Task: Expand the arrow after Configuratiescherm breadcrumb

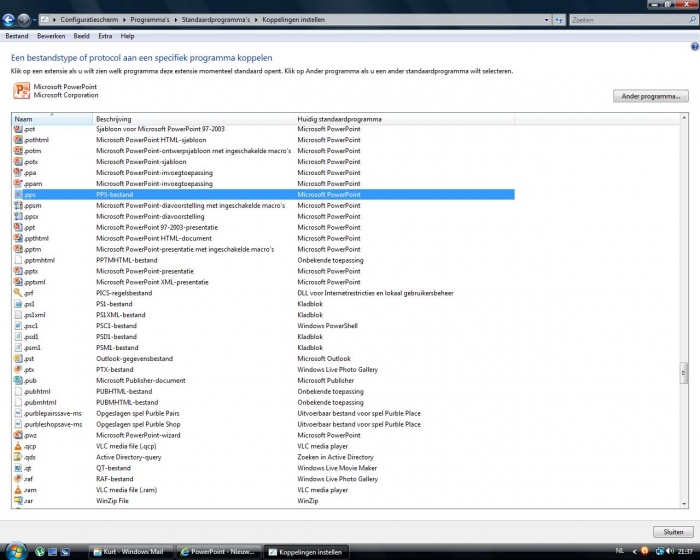Action: click(125, 20)
